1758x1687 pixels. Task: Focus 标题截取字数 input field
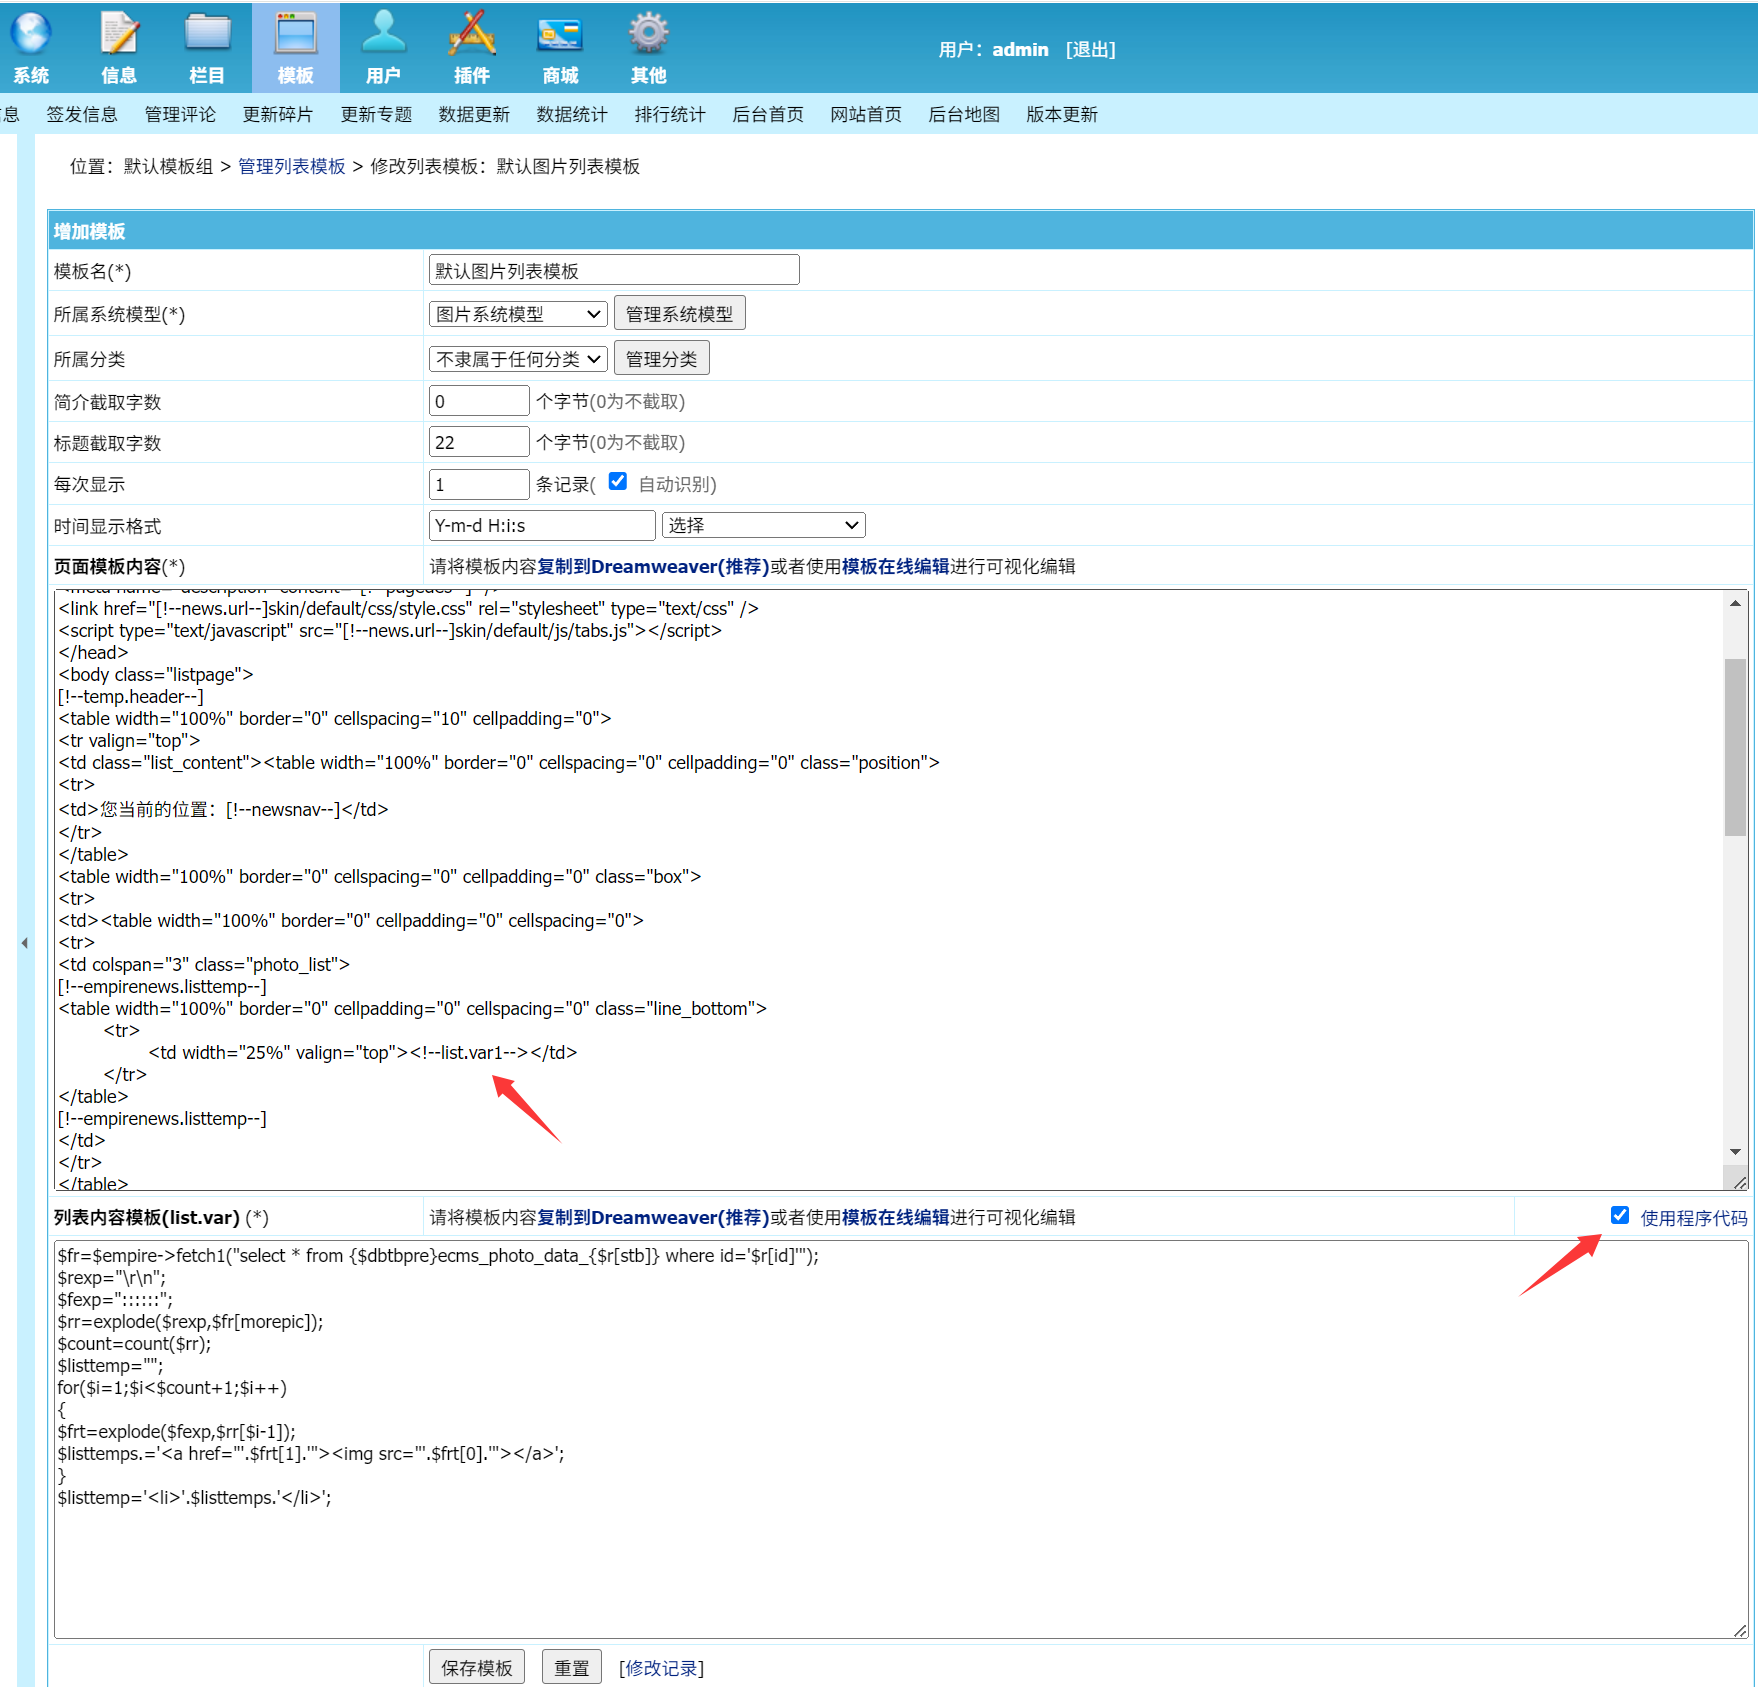[x=479, y=442]
